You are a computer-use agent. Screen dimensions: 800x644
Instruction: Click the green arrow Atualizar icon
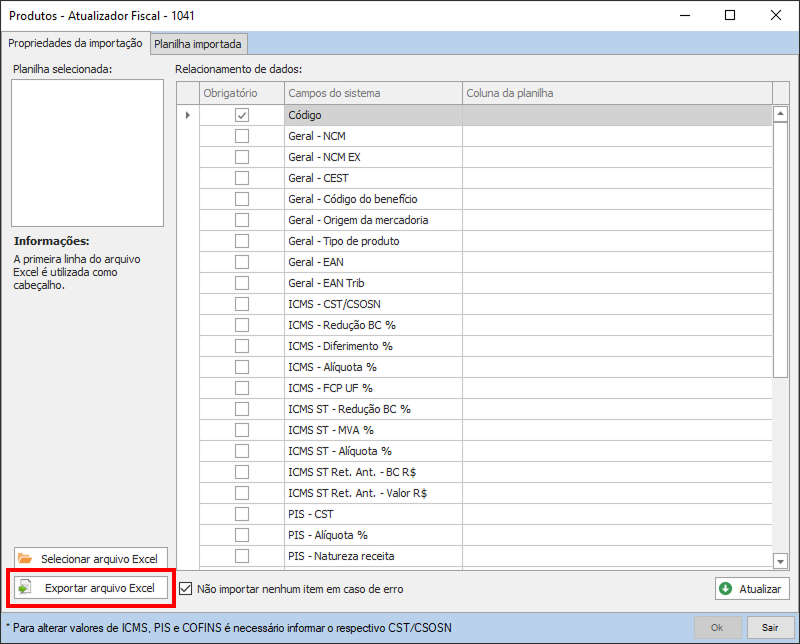(725, 589)
